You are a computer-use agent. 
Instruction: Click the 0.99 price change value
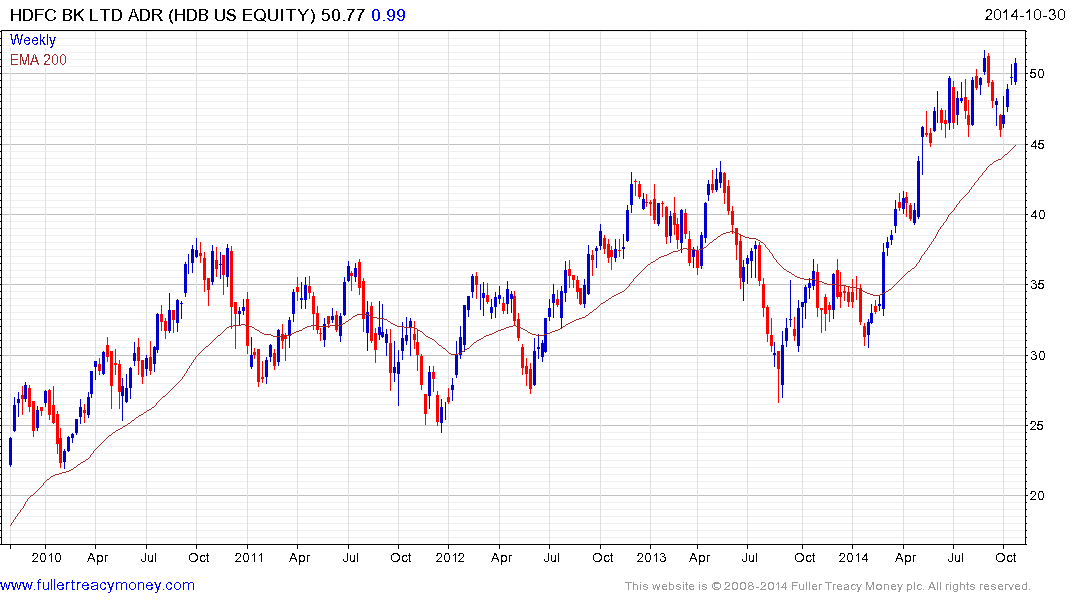coord(388,15)
